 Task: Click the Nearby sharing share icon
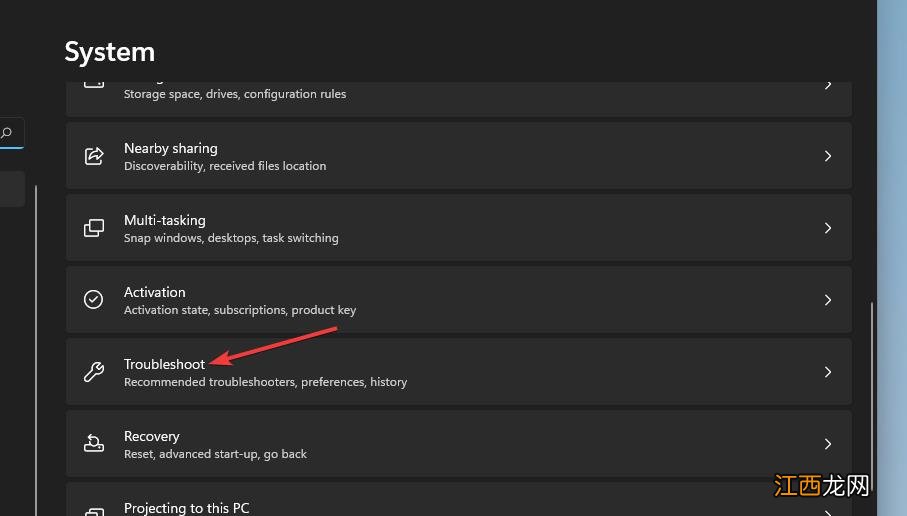(94, 156)
